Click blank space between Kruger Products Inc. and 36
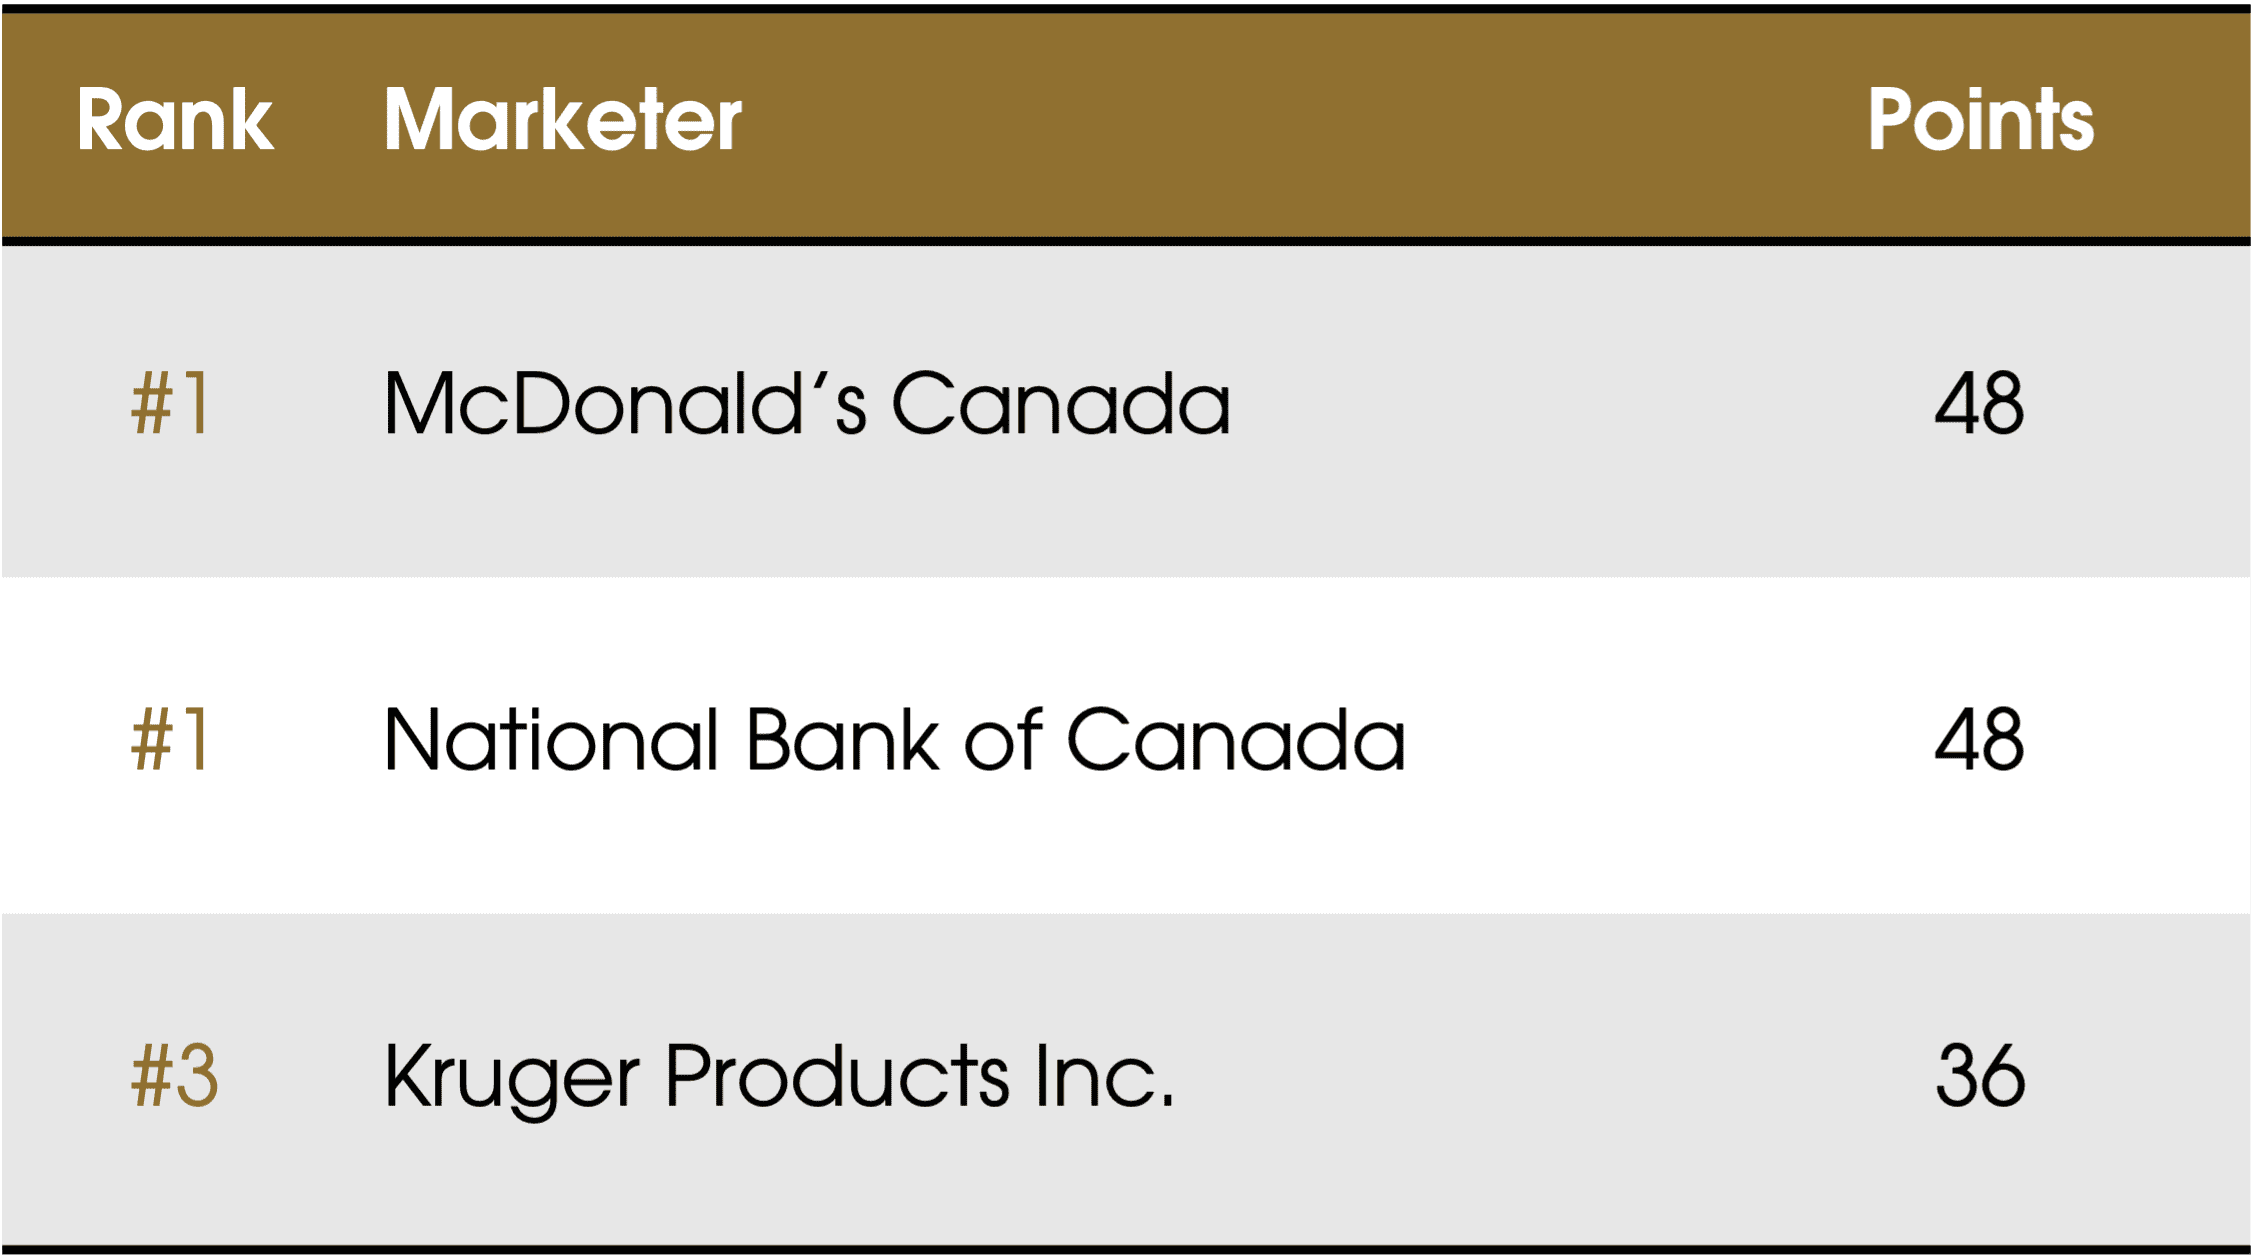The height and width of the screenshot is (1260, 2264). [1550, 1077]
